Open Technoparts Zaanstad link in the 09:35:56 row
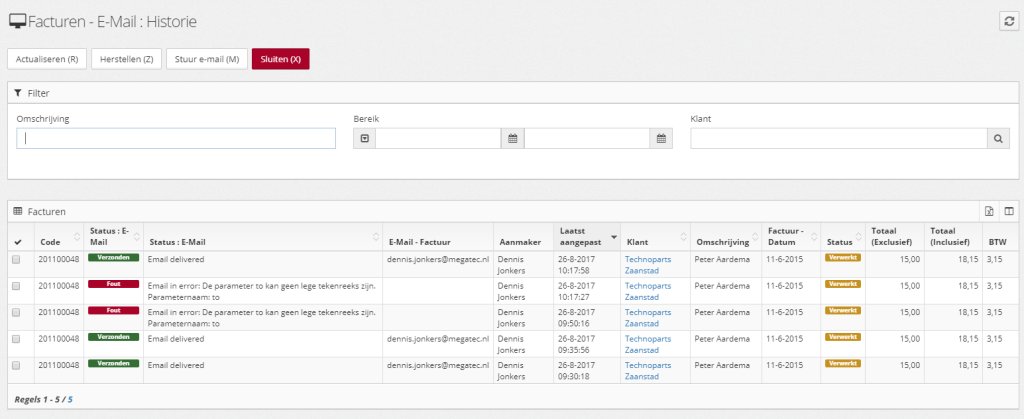Screen dimensions: 1024x419 click(x=648, y=344)
